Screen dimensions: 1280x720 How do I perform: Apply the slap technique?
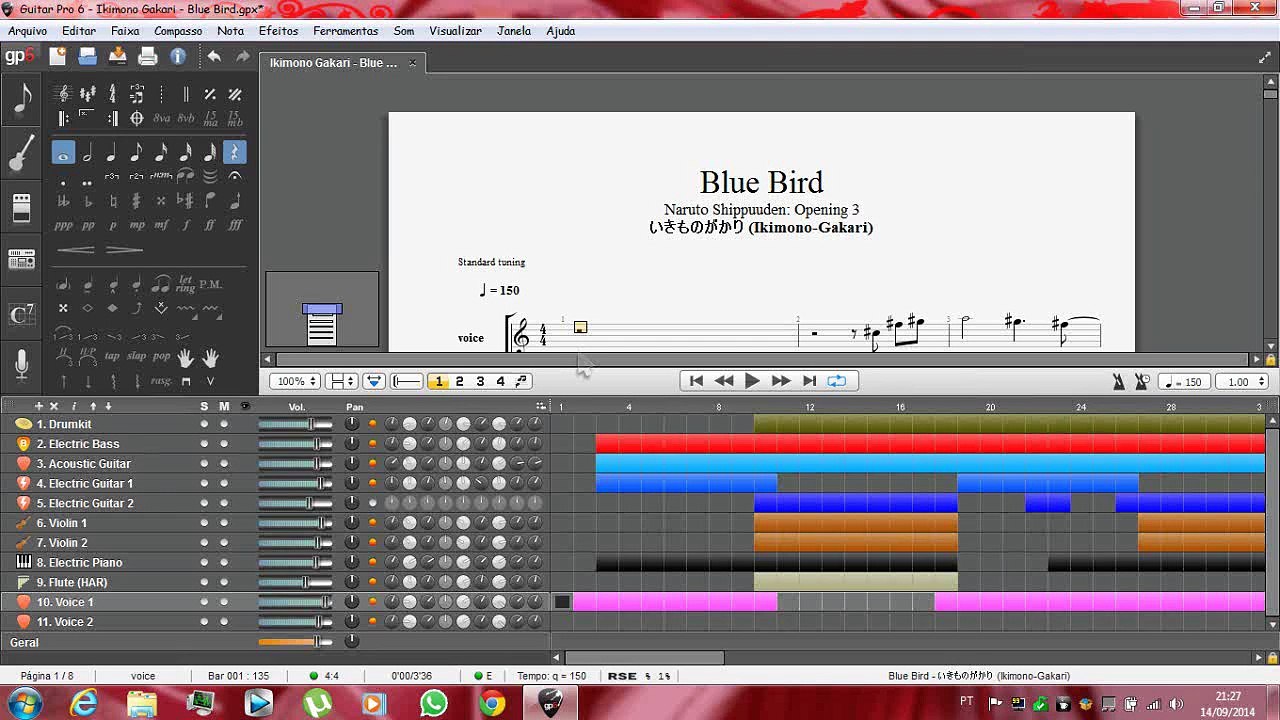point(136,356)
